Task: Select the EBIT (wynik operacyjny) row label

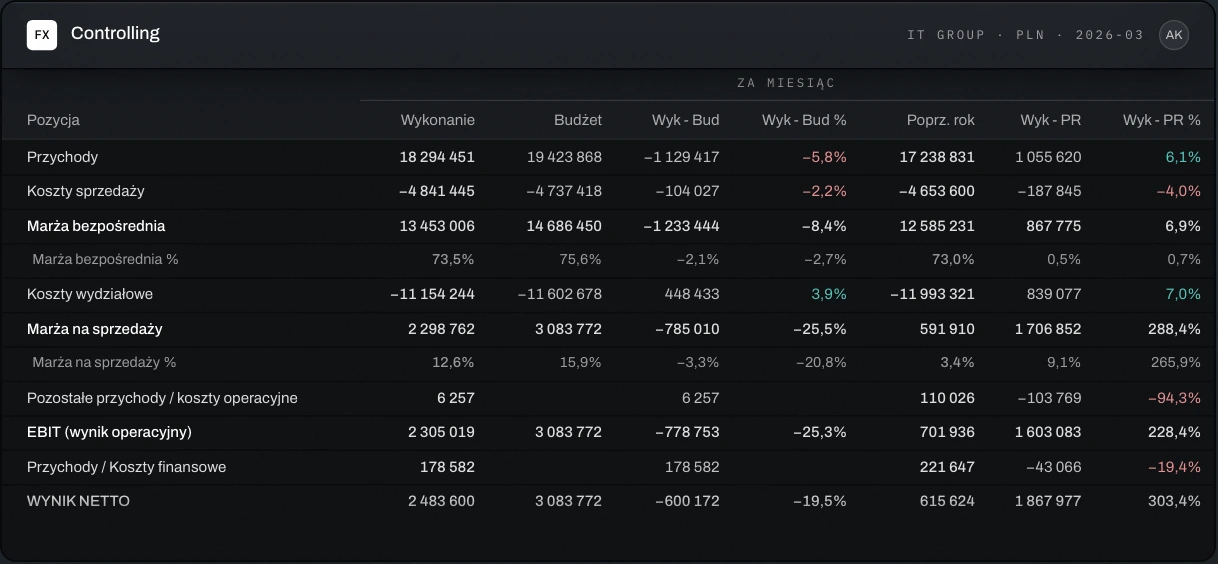Action: pos(109,432)
